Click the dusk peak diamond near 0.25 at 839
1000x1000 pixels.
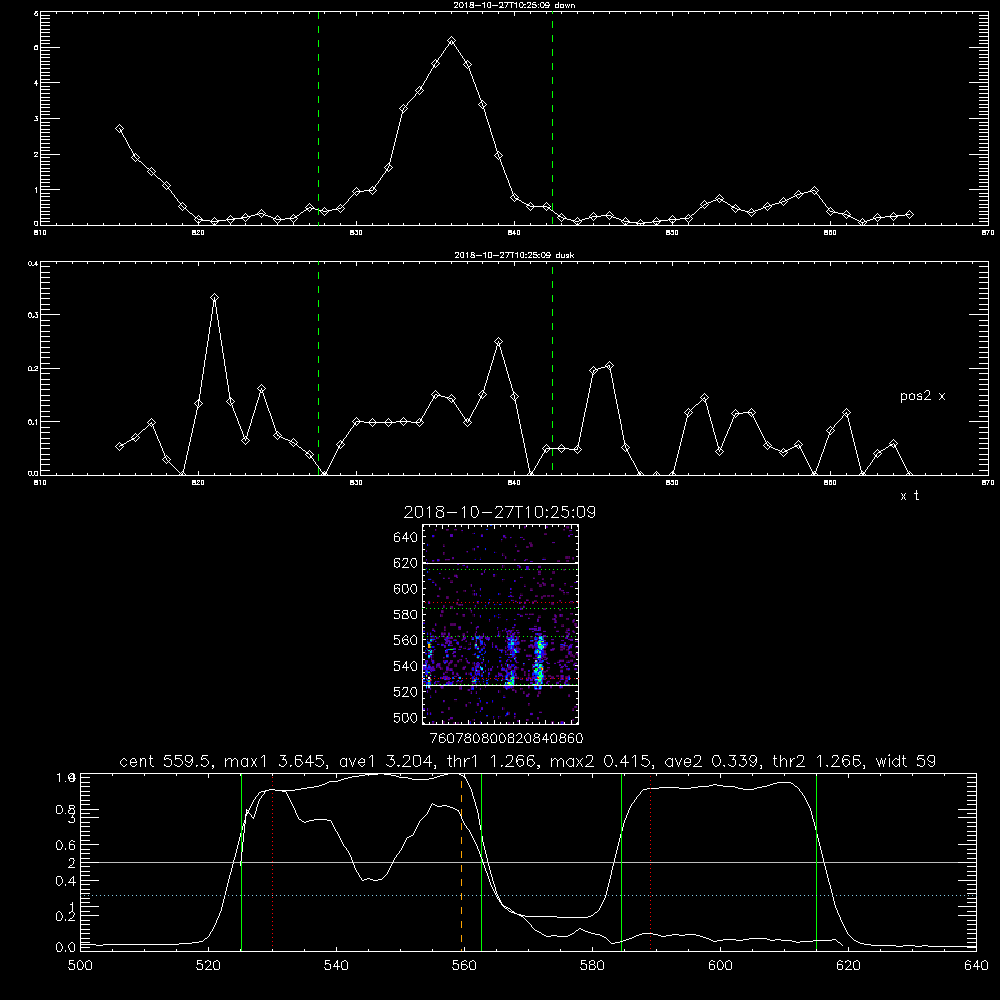pyautogui.click(x=499, y=342)
